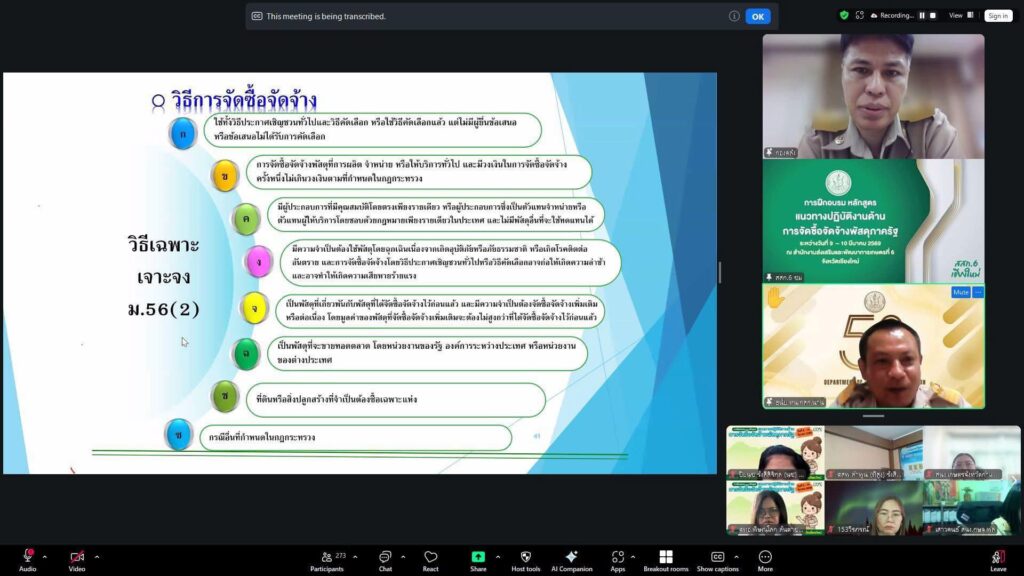Open Breakout rooms

pos(665,557)
